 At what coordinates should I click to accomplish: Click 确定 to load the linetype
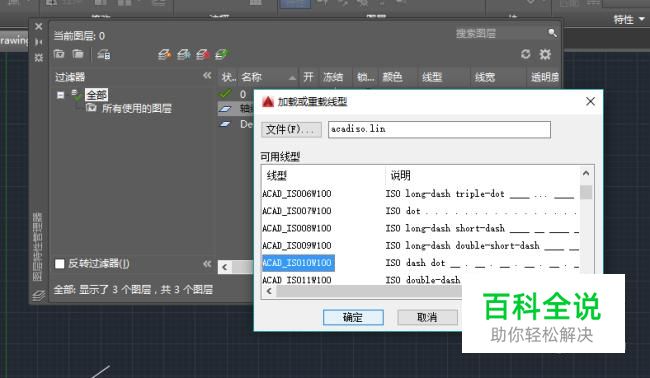pos(353,317)
